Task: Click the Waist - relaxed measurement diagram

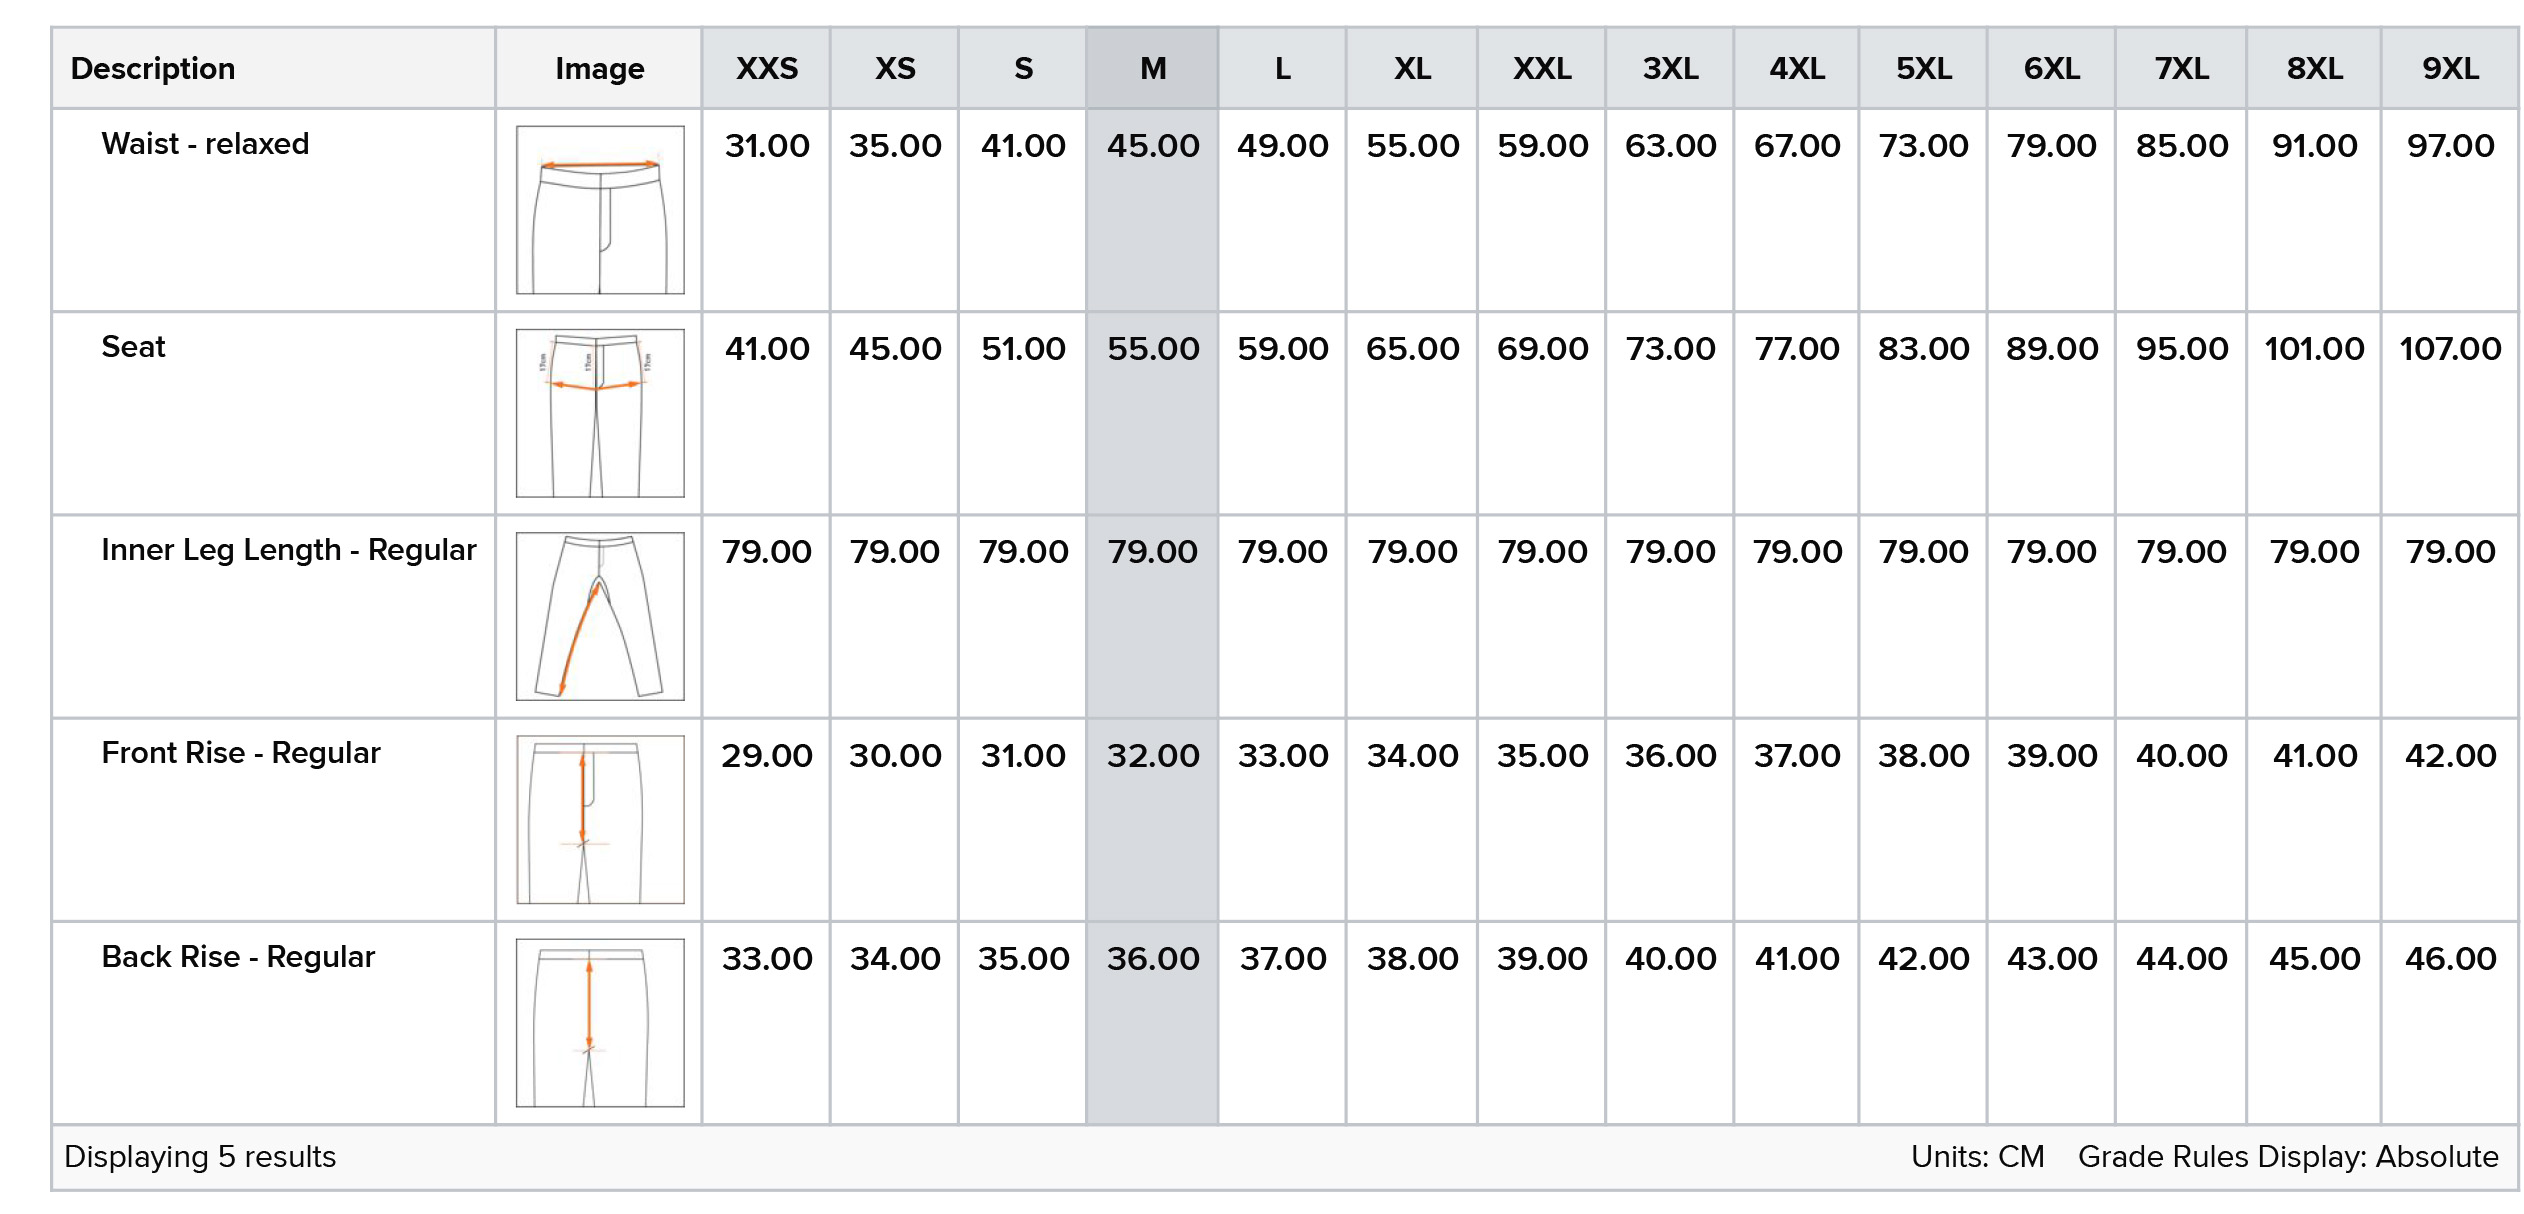Action: 600,210
